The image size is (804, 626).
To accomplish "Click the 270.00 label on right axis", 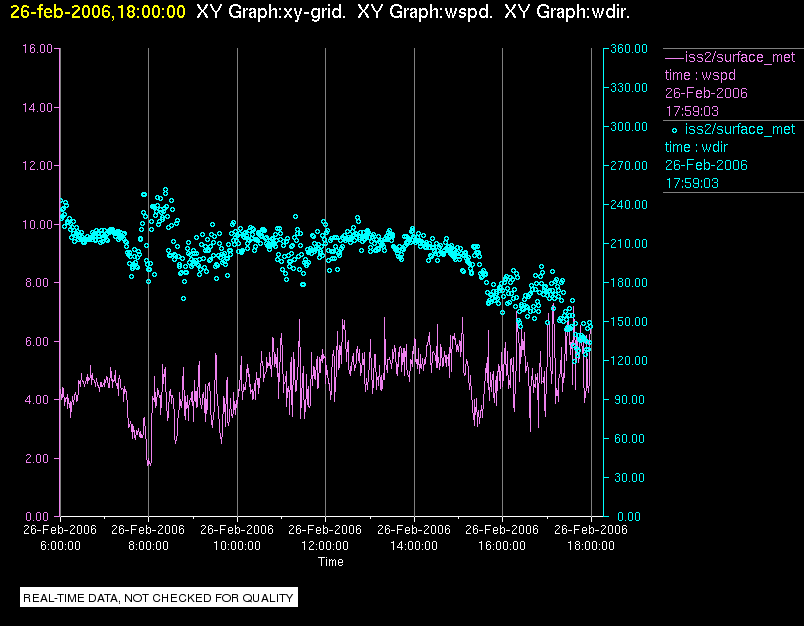I will (629, 166).
